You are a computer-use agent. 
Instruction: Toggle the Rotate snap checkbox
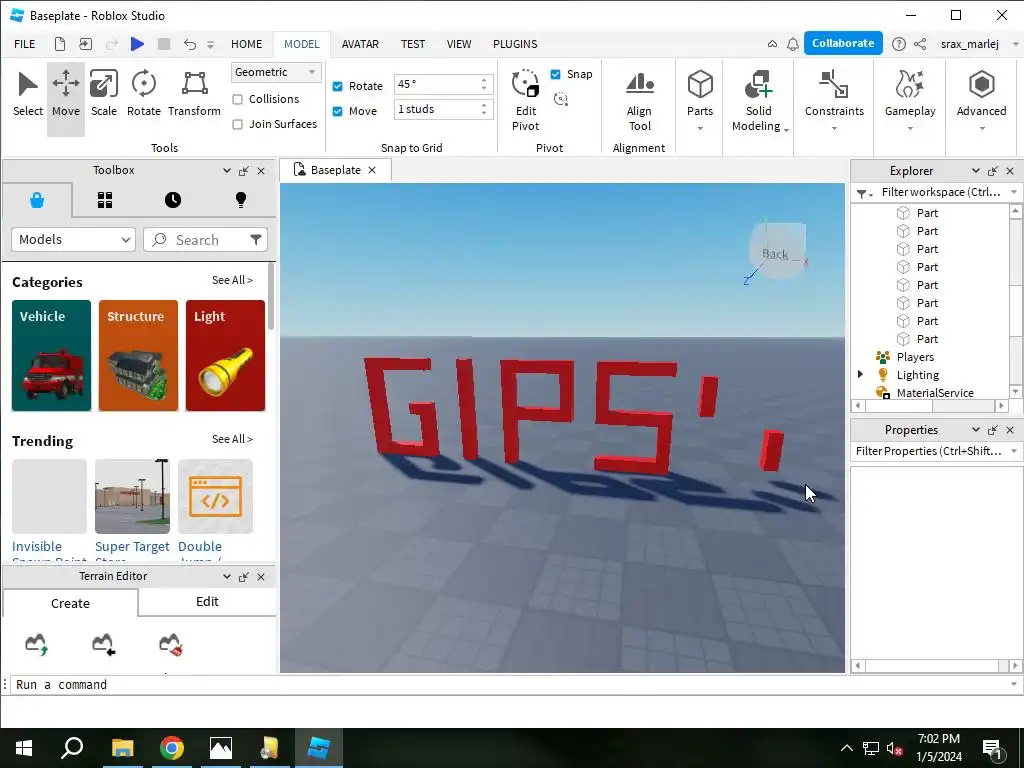tap(338, 86)
